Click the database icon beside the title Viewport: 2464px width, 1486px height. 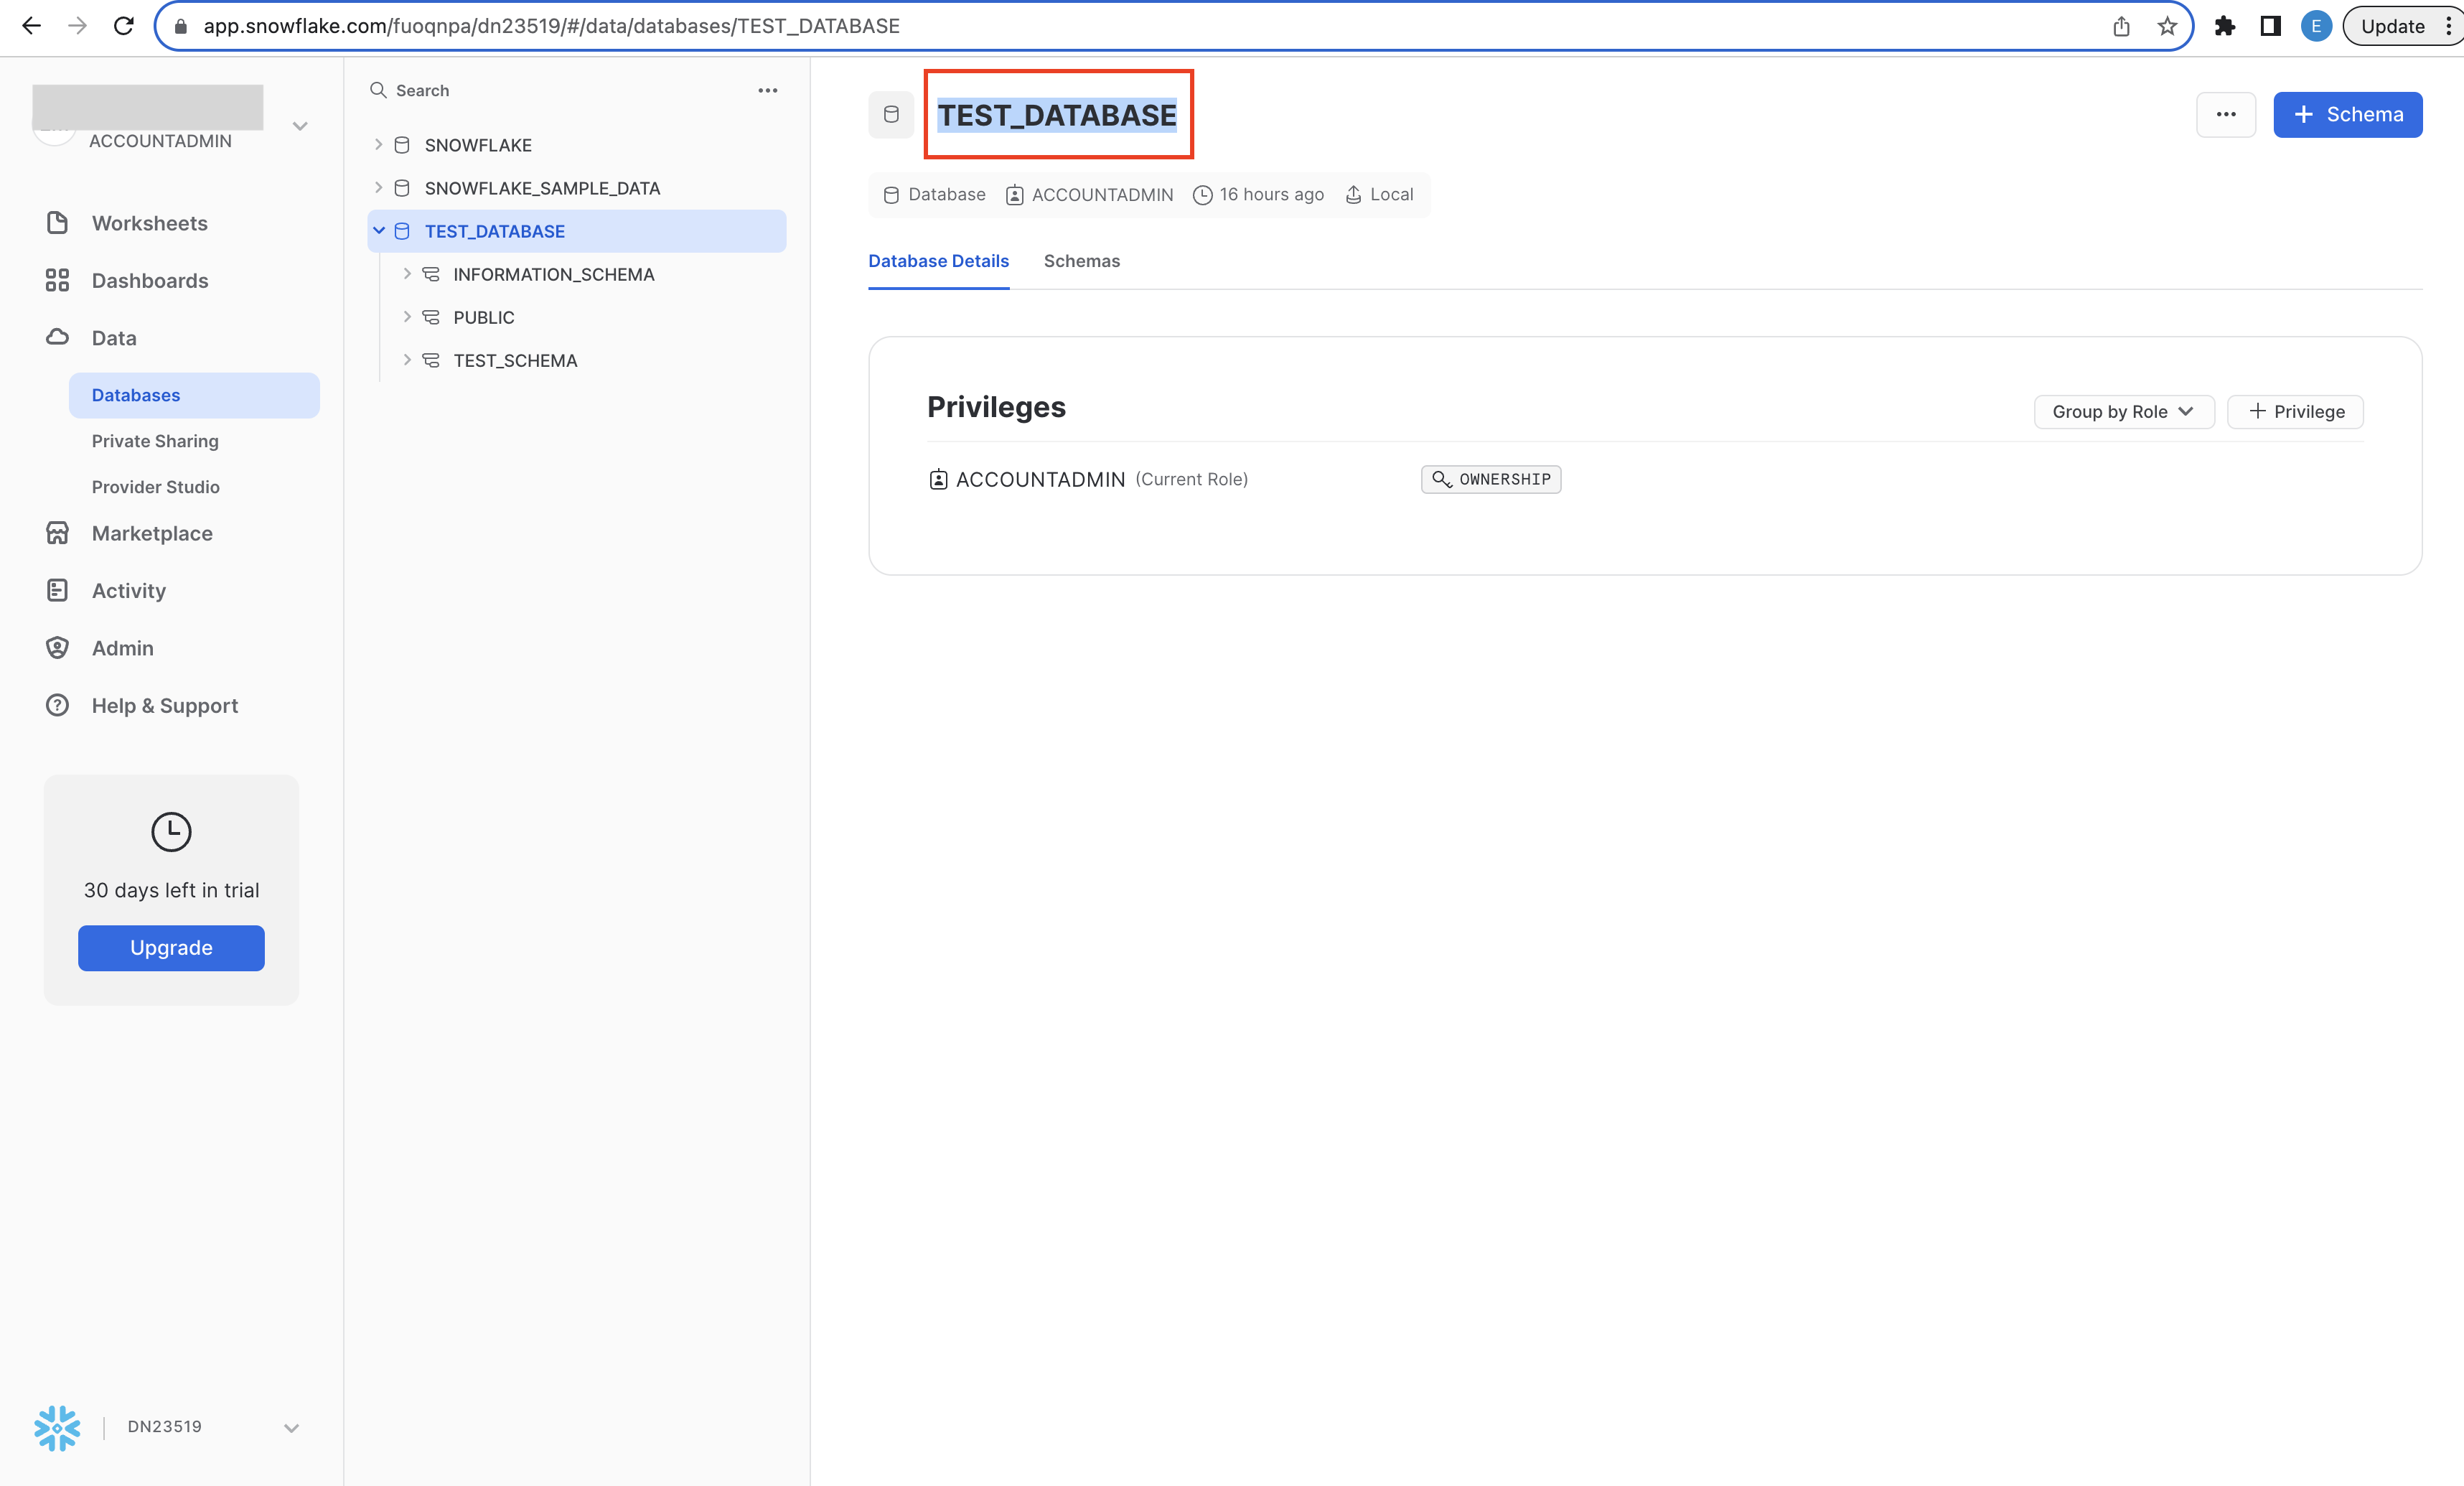click(x=891, y=115)
